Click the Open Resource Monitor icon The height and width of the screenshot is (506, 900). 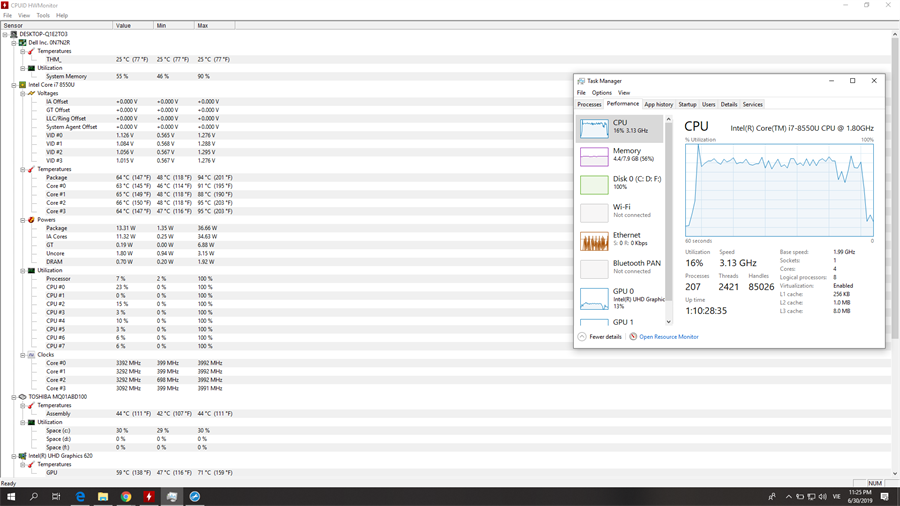(633, 337)
